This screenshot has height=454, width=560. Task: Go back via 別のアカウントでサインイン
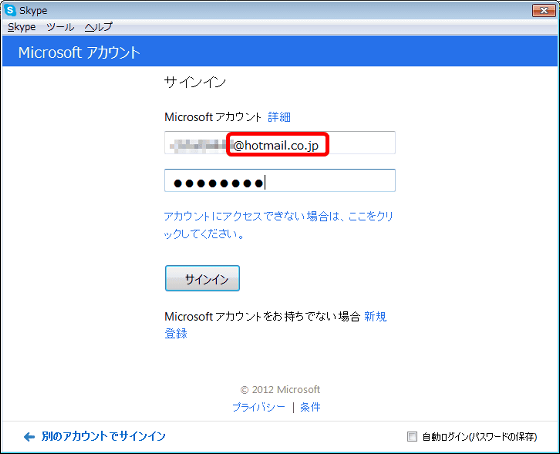(104, 436)
